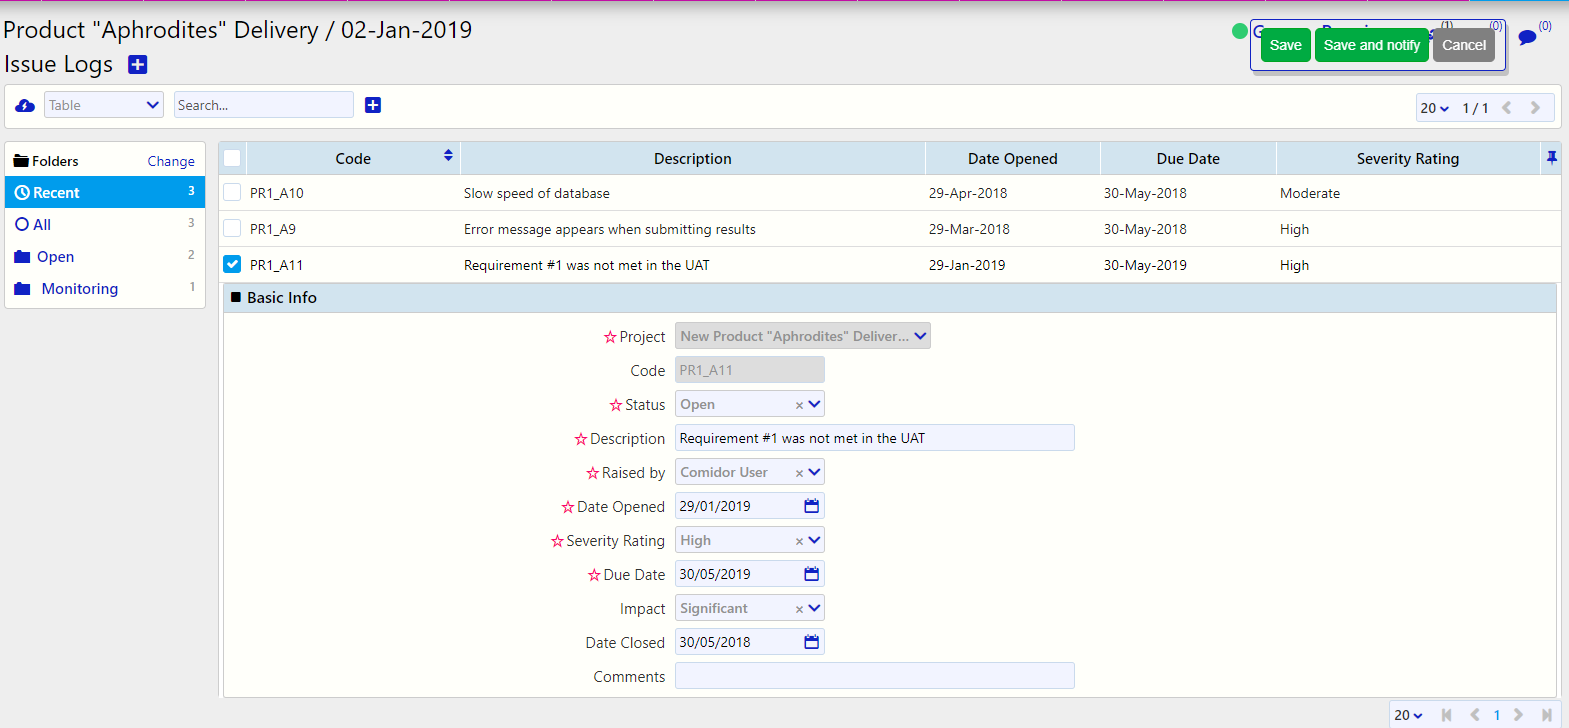Click the pin icon in table header
The image size is (1569, 728).
coord(1551,158)
